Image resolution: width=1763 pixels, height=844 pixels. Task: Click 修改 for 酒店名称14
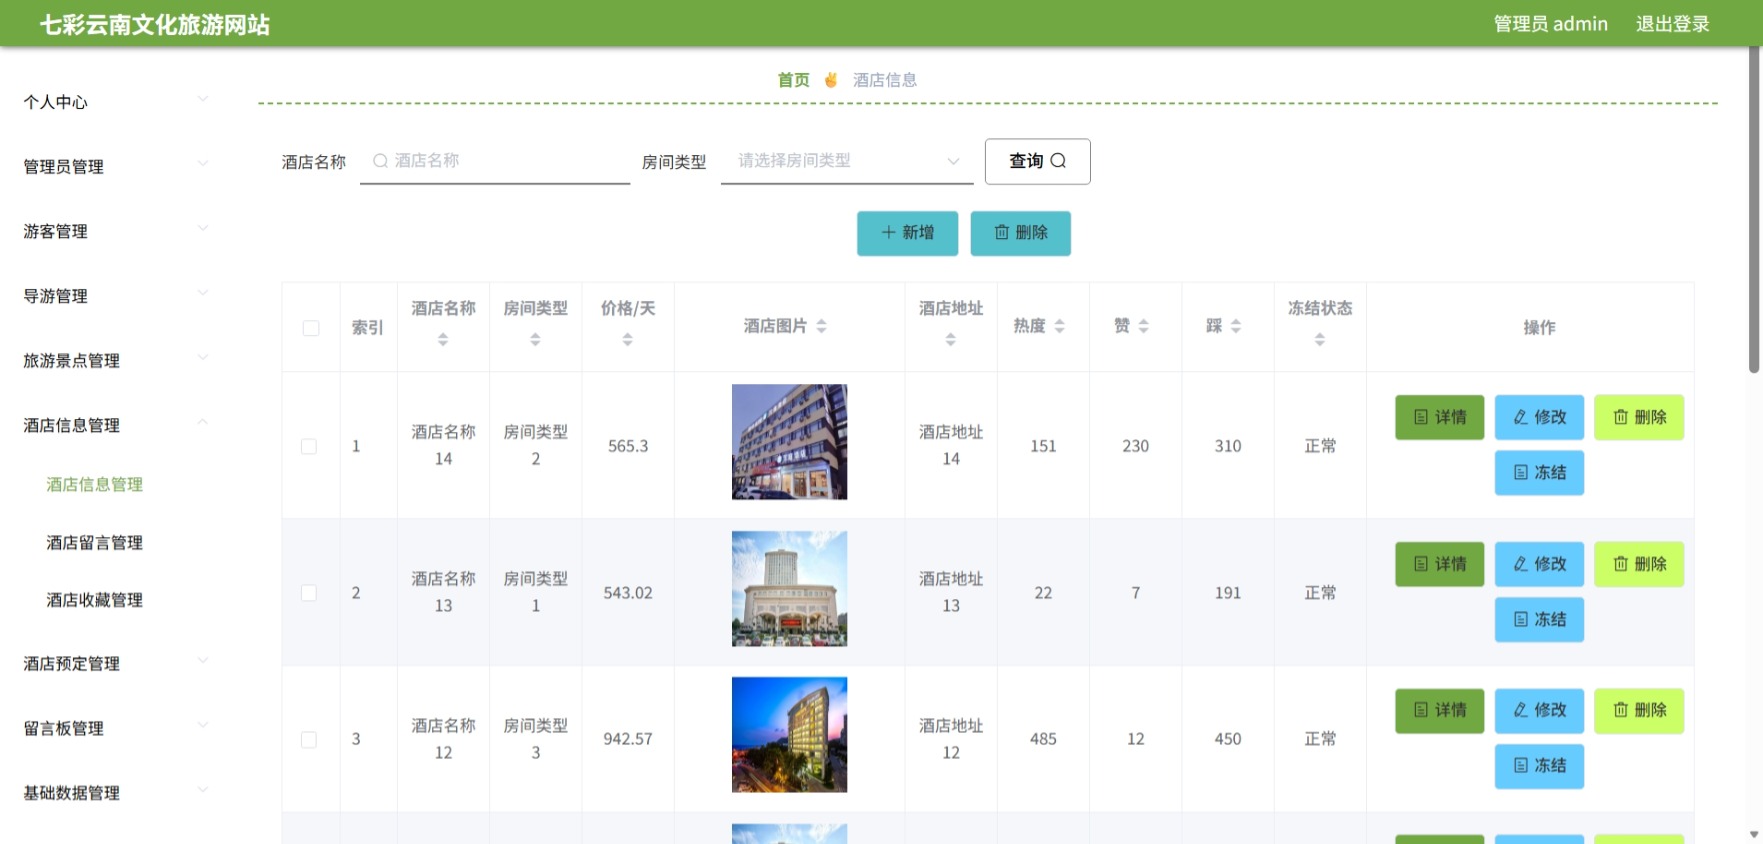coord(1539,417)
